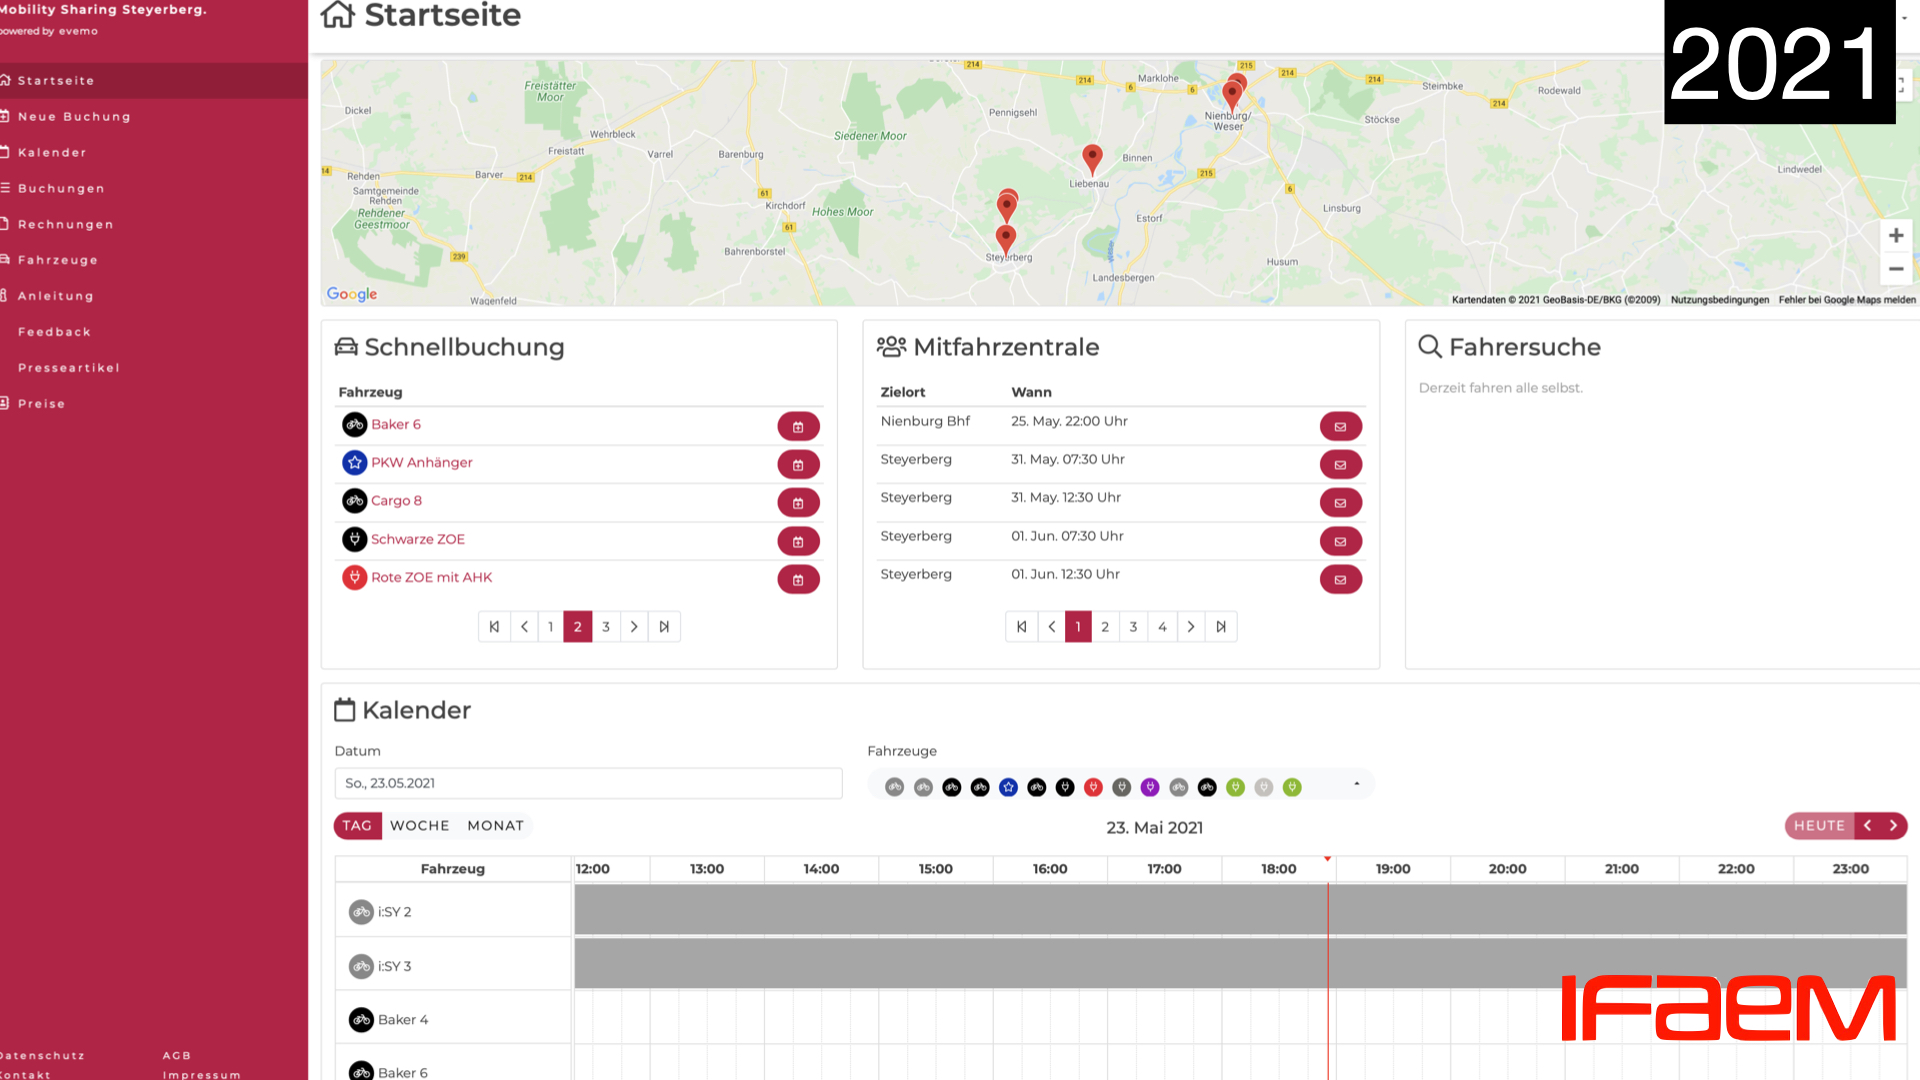Screen dimensions: 1920x1080
Task: Click the Datum input field
Action: [x=588, y=784]
